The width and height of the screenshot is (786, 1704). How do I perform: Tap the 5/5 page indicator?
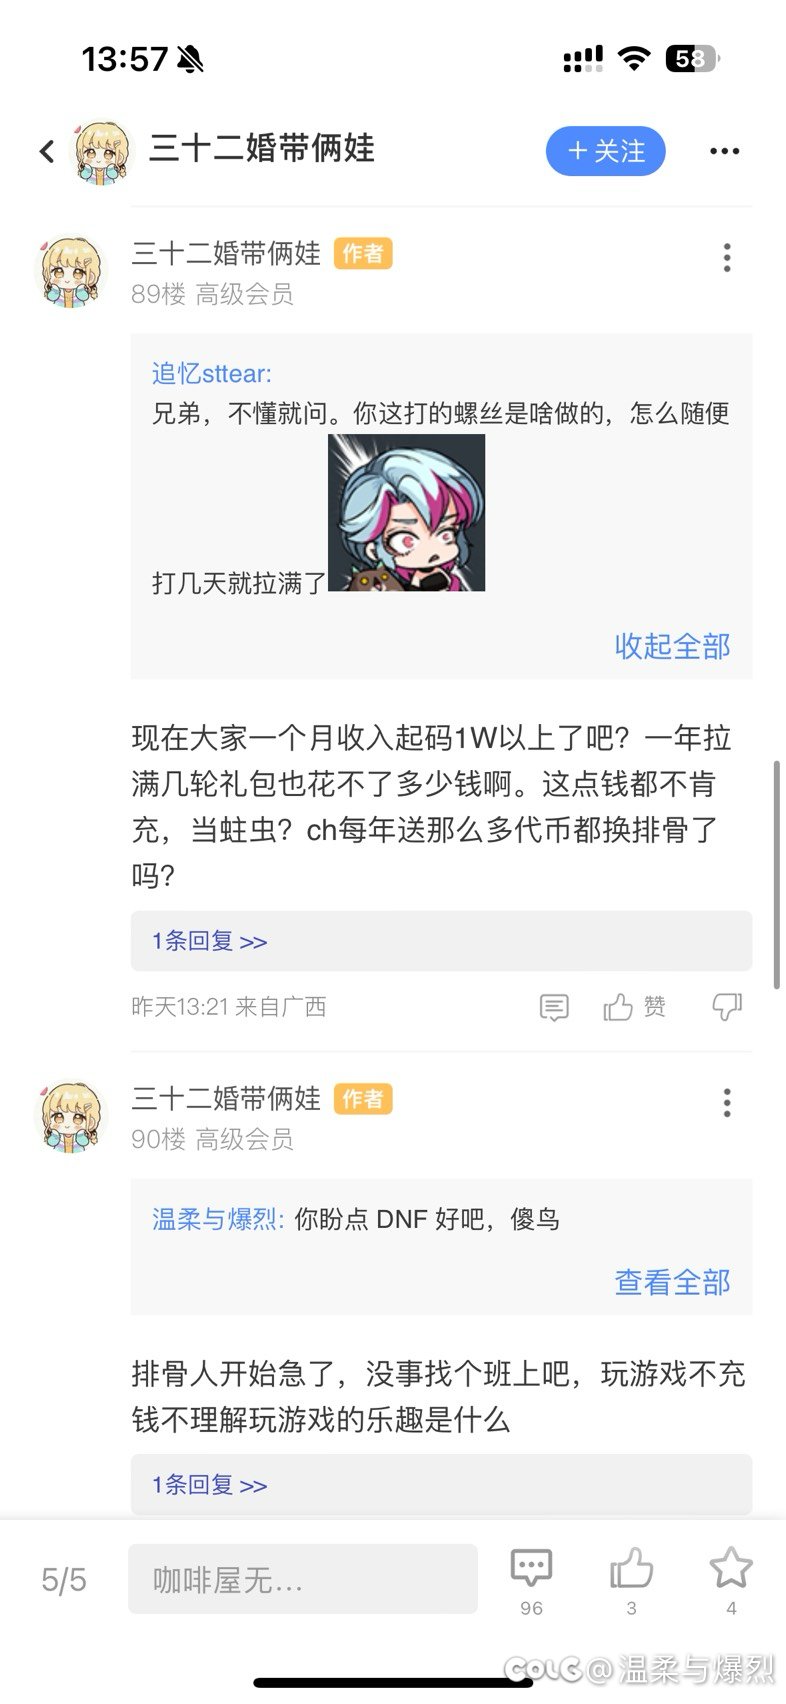[x=64, y=1580]
